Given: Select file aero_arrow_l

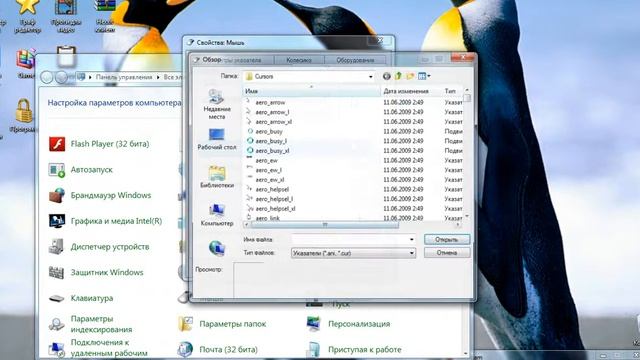Looking at the screenshot, I should [272, 112].
